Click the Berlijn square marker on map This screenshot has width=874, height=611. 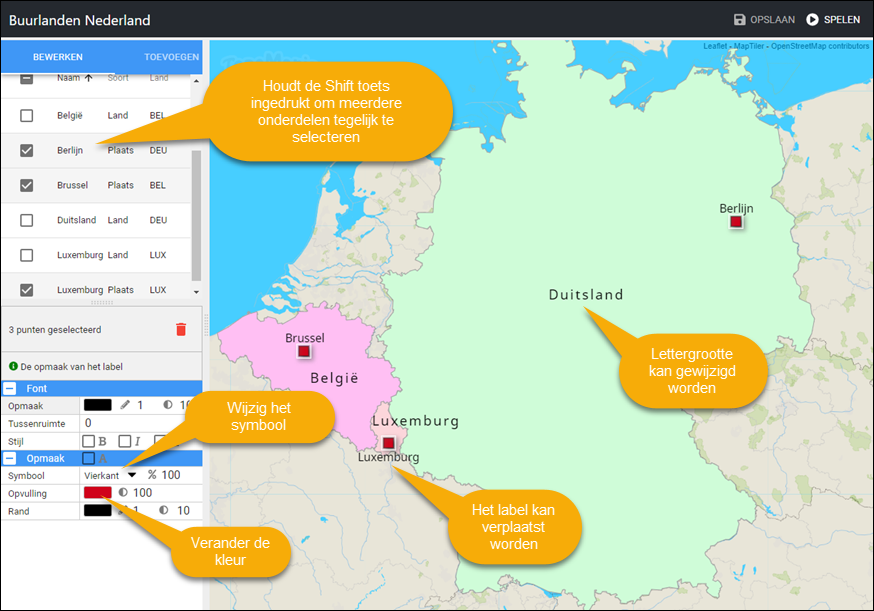[736, 222]
